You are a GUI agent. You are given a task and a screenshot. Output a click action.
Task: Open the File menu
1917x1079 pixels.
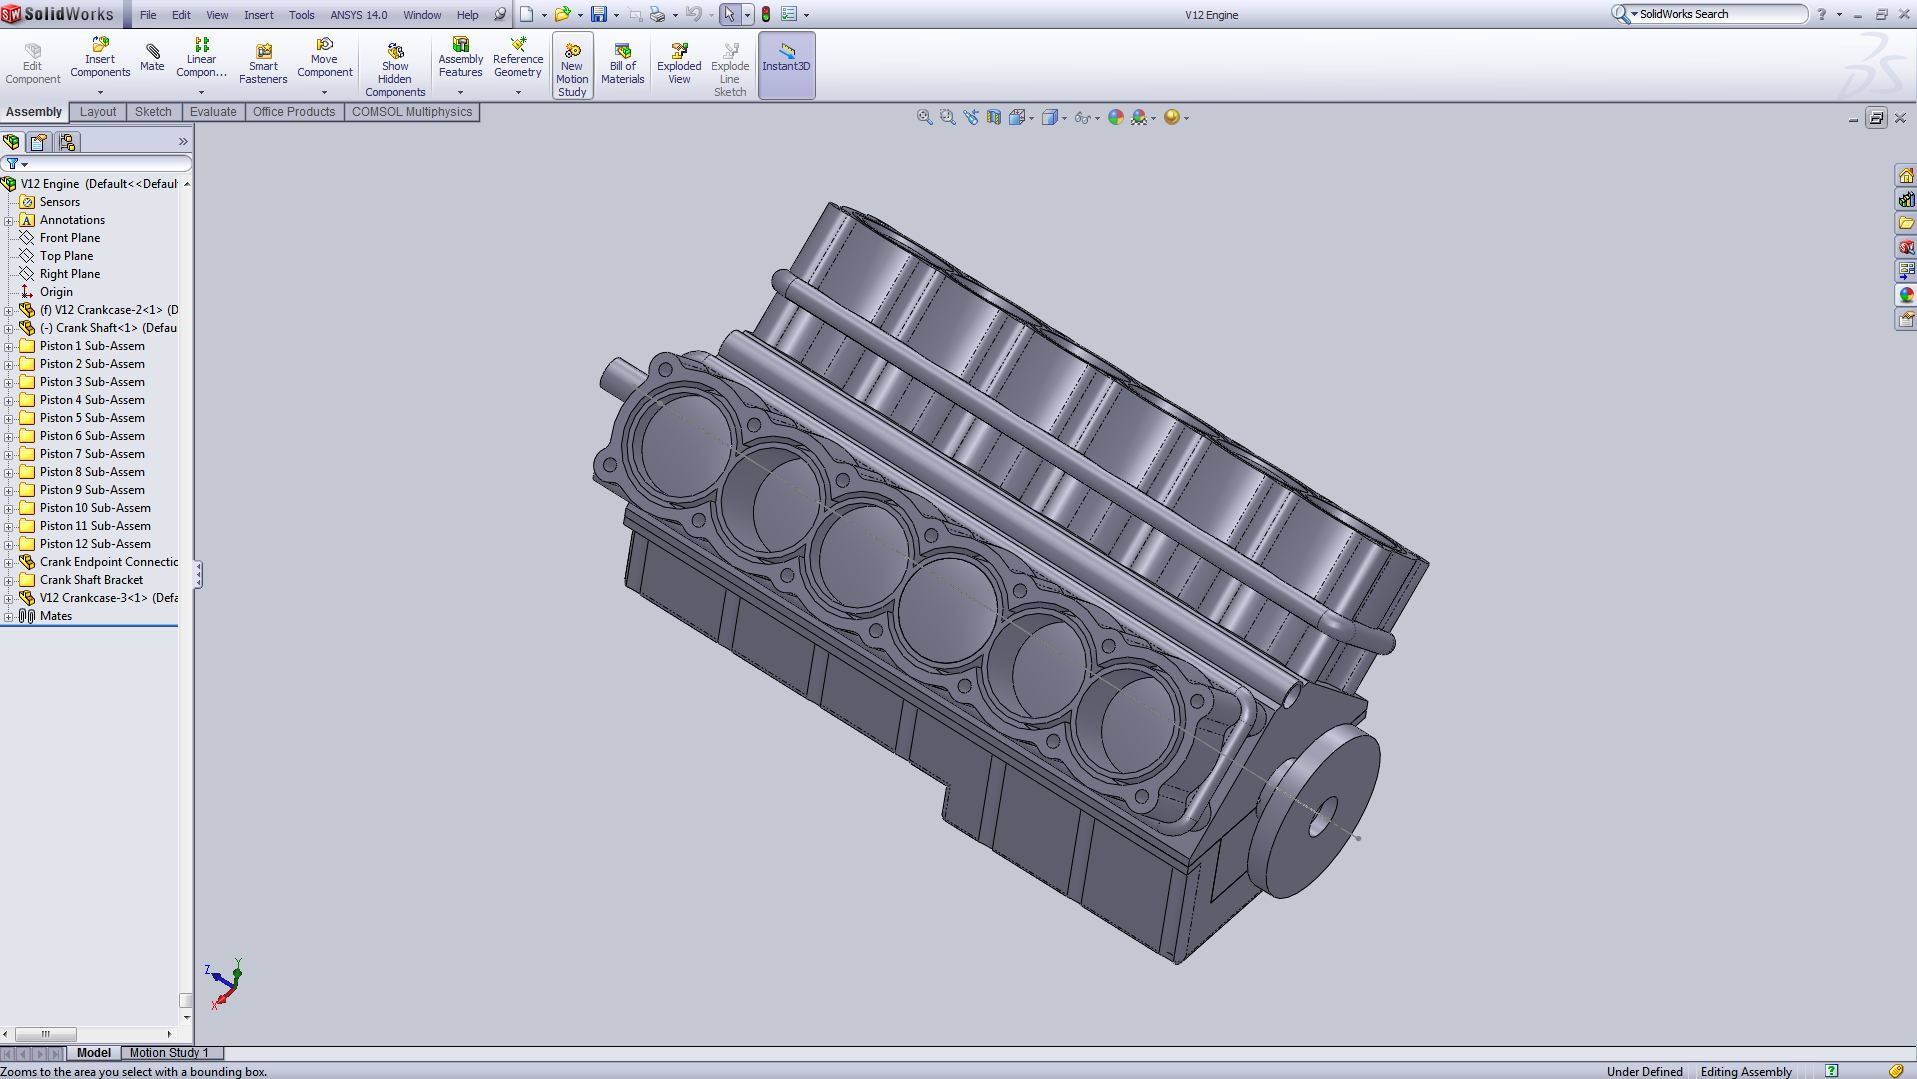pyautogui.click(x=148, y=15)
